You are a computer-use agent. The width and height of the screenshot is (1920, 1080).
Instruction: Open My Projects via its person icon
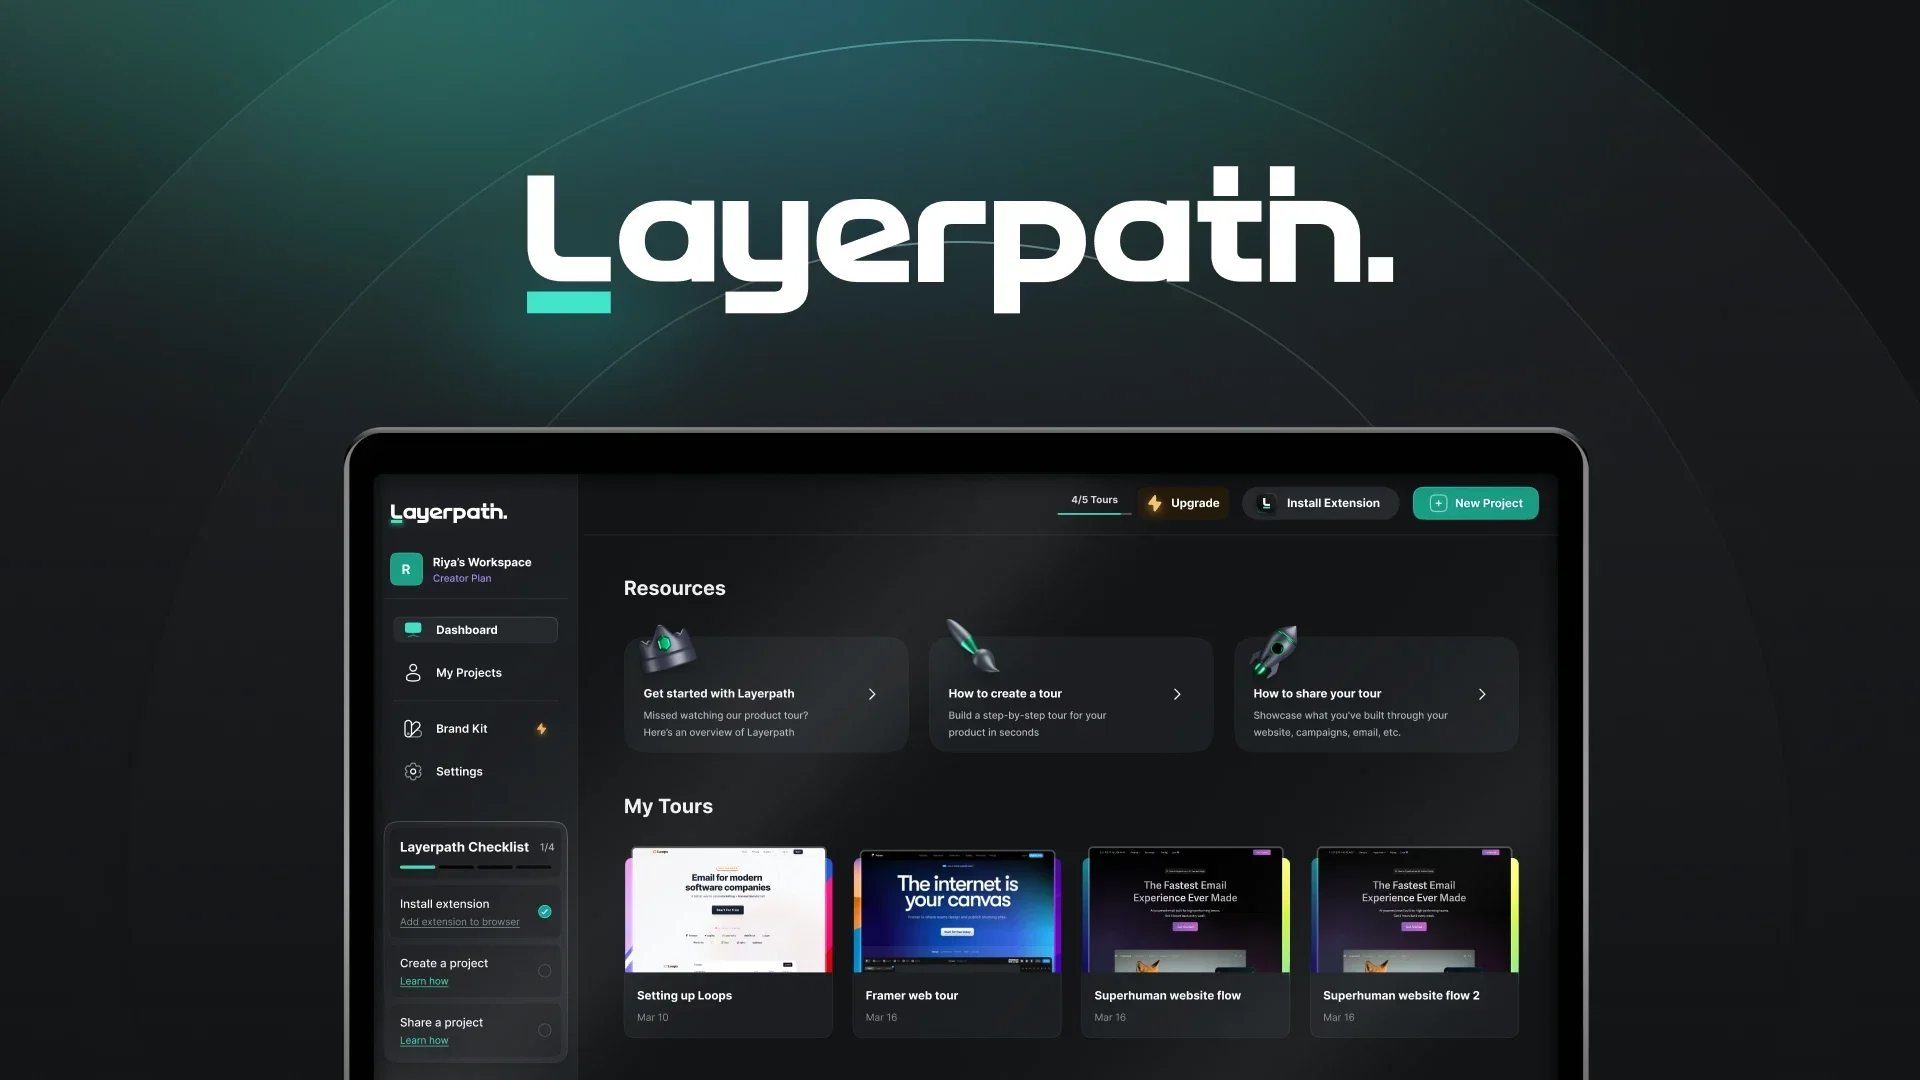413,673
